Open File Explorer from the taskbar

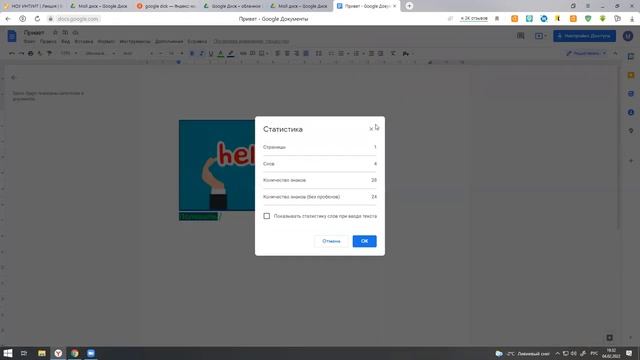42,353
